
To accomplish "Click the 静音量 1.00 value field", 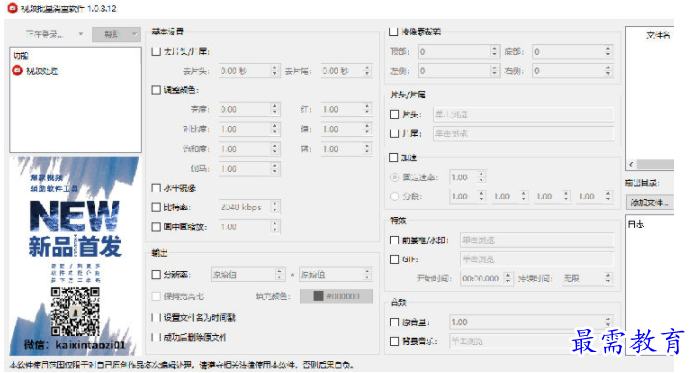I will tap(531, 322).
